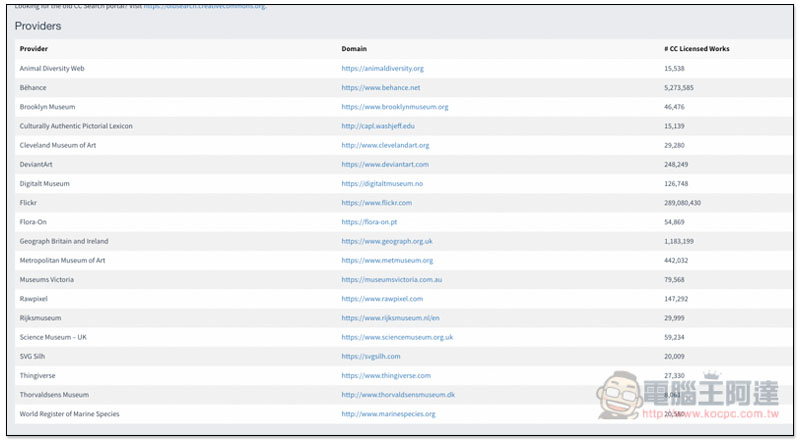This screenshot has width=800, height=441.
Task: Select Metropolitan Museum of Art text
Action: click(x=62, y=260)
